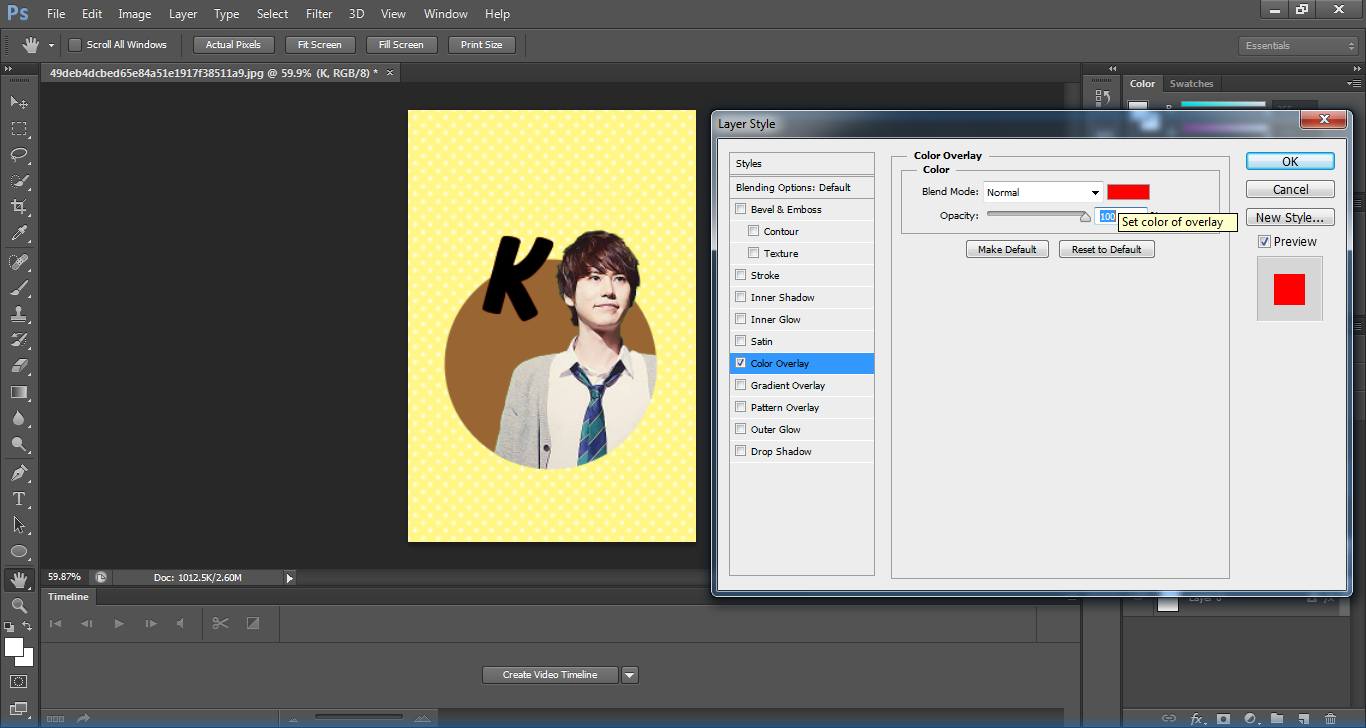Image resolution: width=1366 pixels, height=728 pixels.
Task: Uncheck the Preview checkbox
Action: pyautogui.click(x=1264, y=242)
